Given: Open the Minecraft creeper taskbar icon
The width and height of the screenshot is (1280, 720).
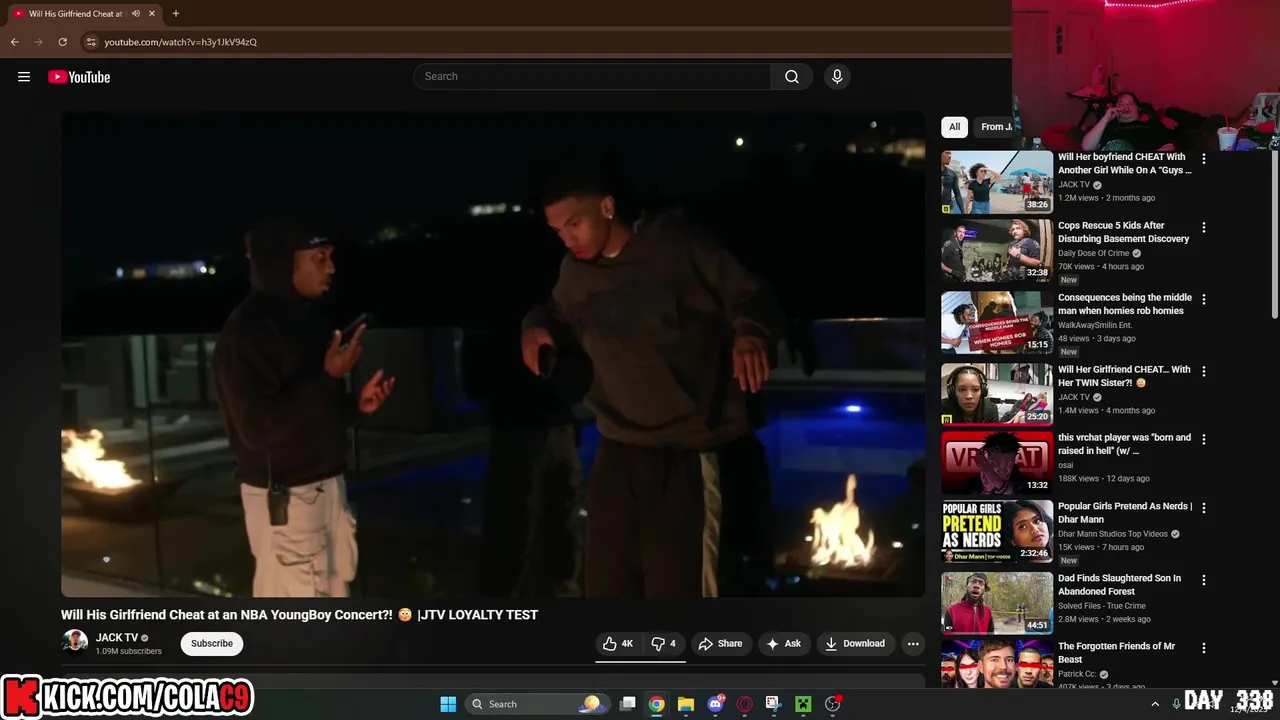Looking at the screenshot, I should coord(802,704).
